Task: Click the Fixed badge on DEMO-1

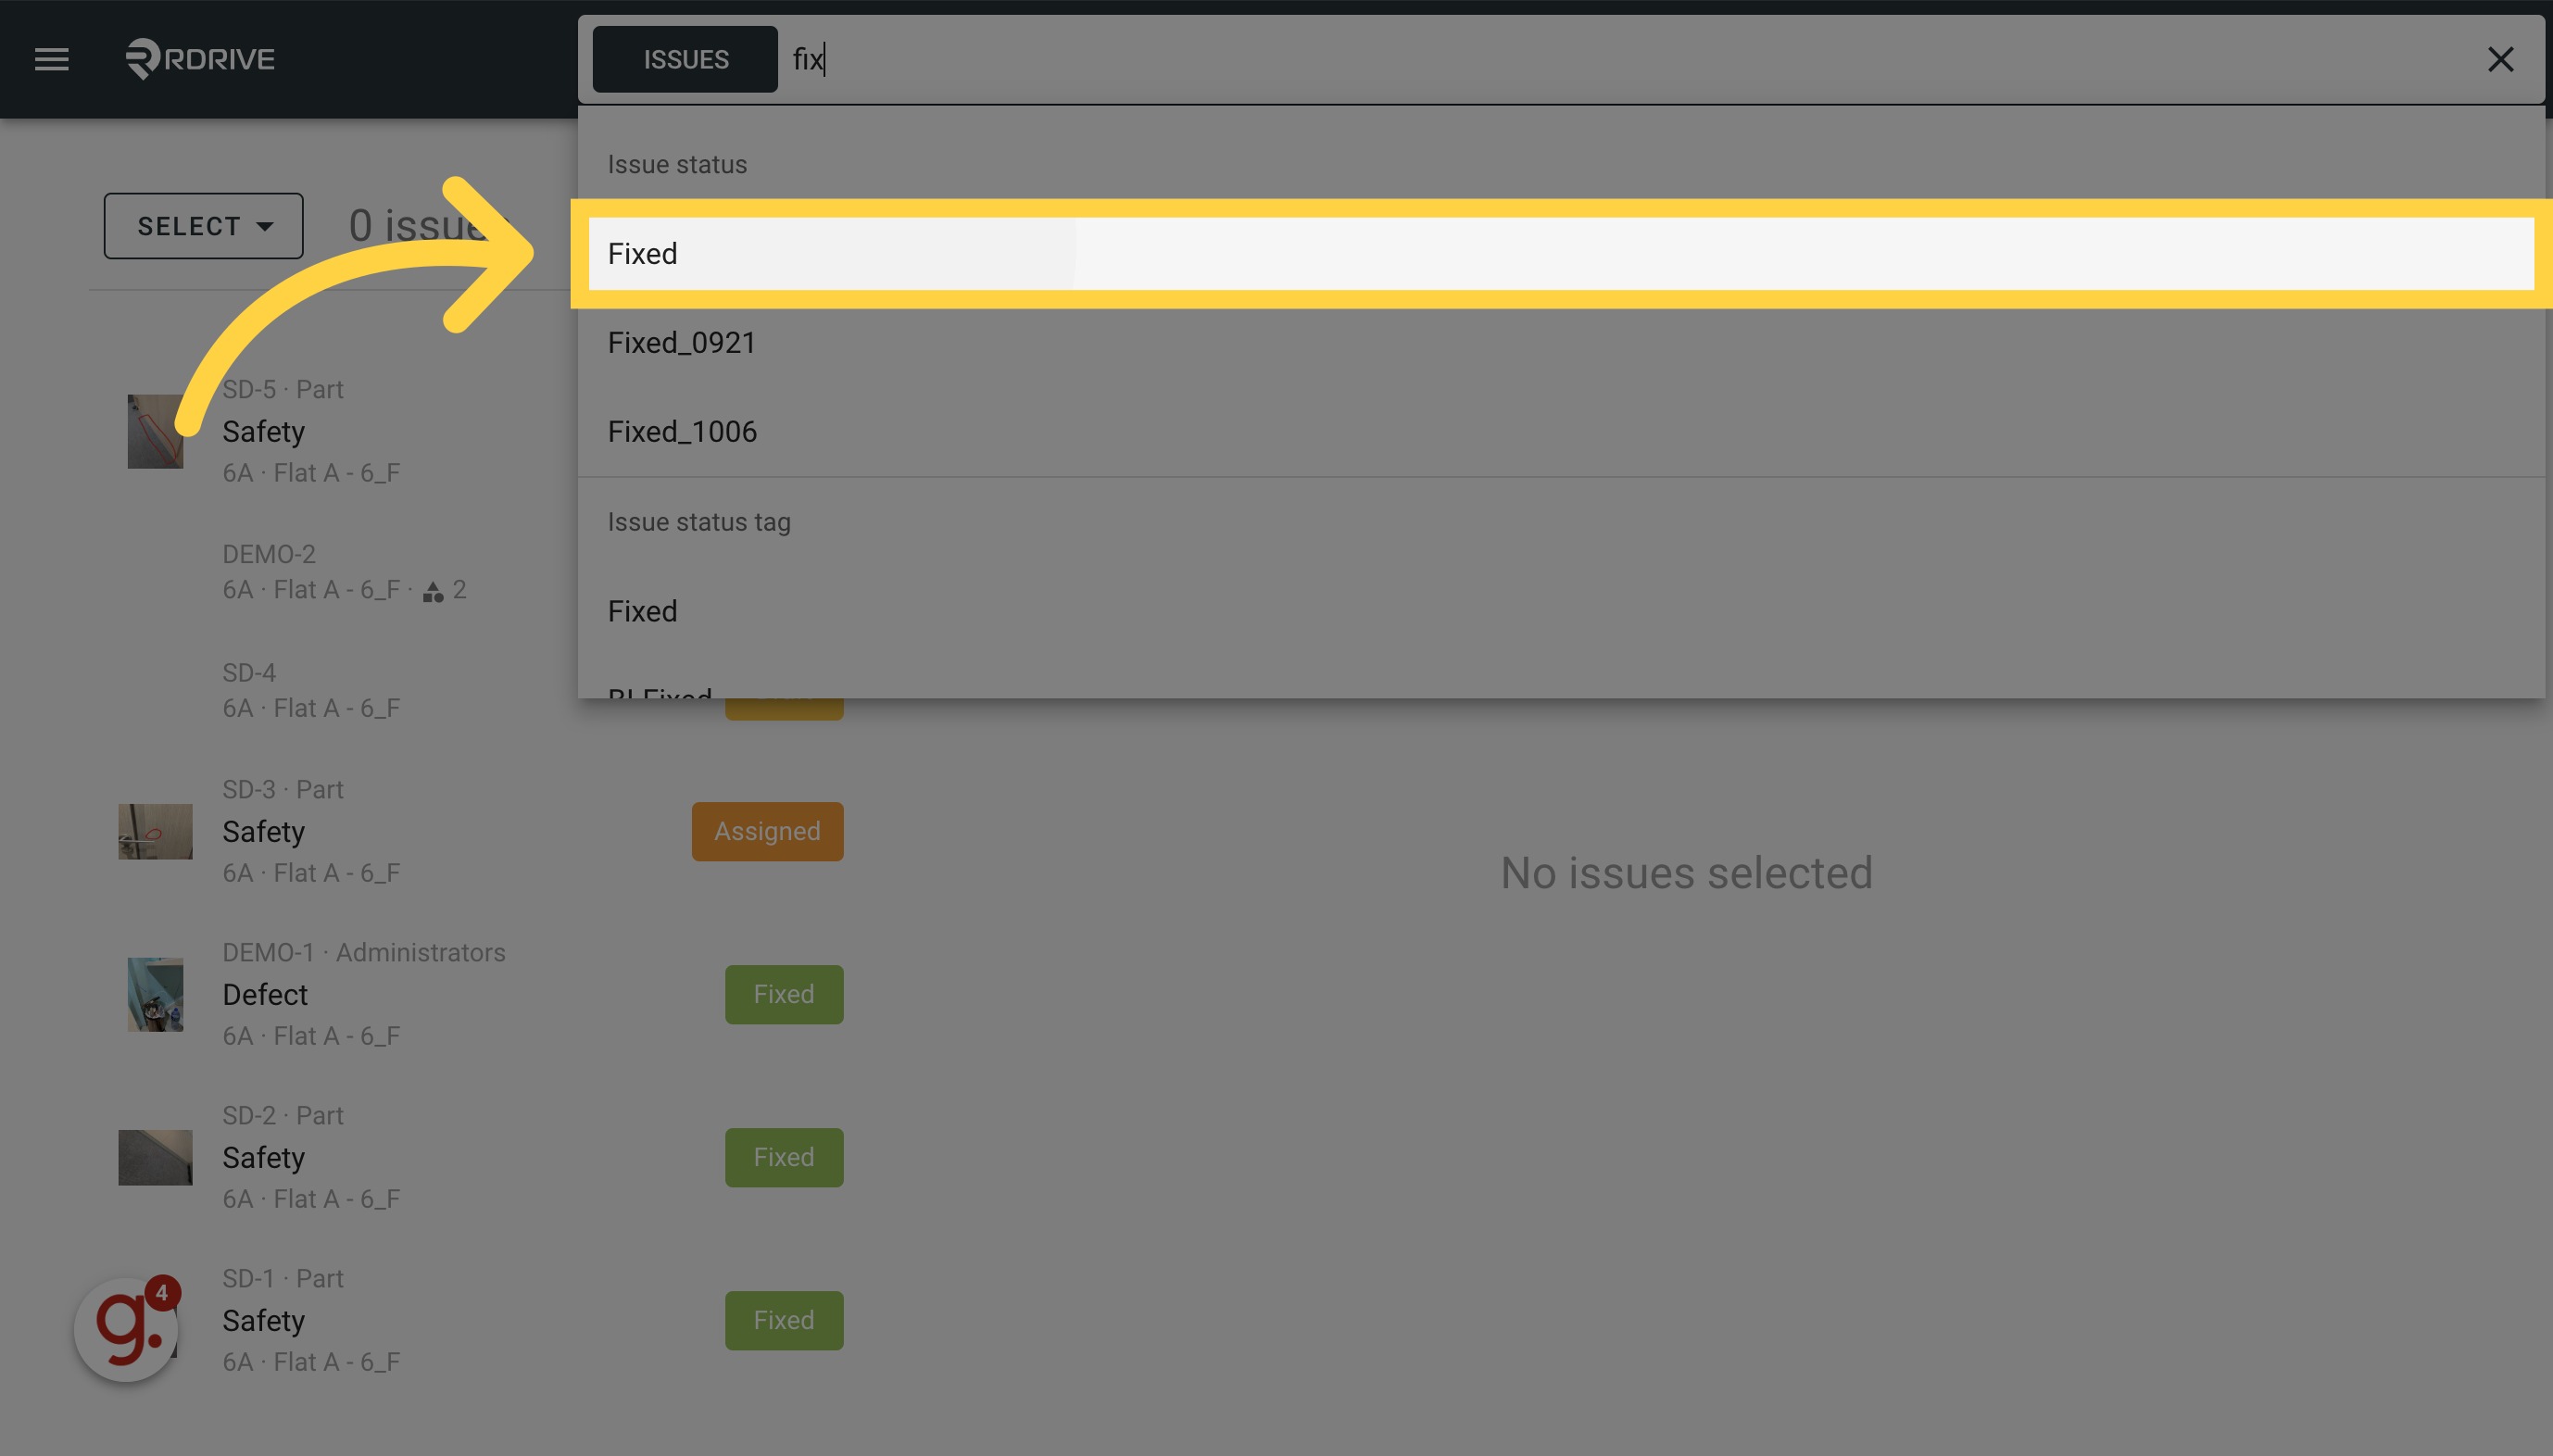Action: tap(784, 995)
